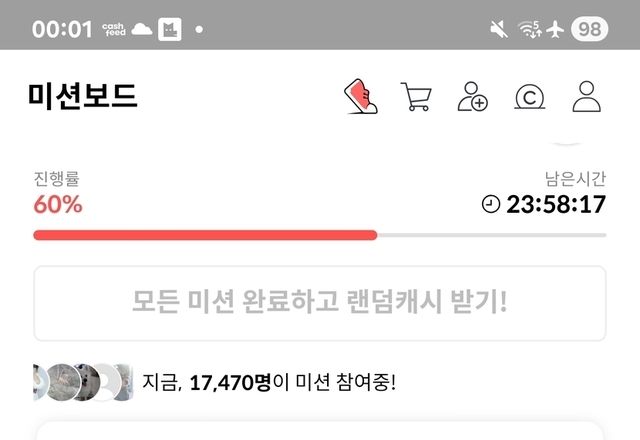Image resolution: width=640 pixels, height=440 pixels.
Task: Tap the 17,470명 participants text
Action: (230, 383)
